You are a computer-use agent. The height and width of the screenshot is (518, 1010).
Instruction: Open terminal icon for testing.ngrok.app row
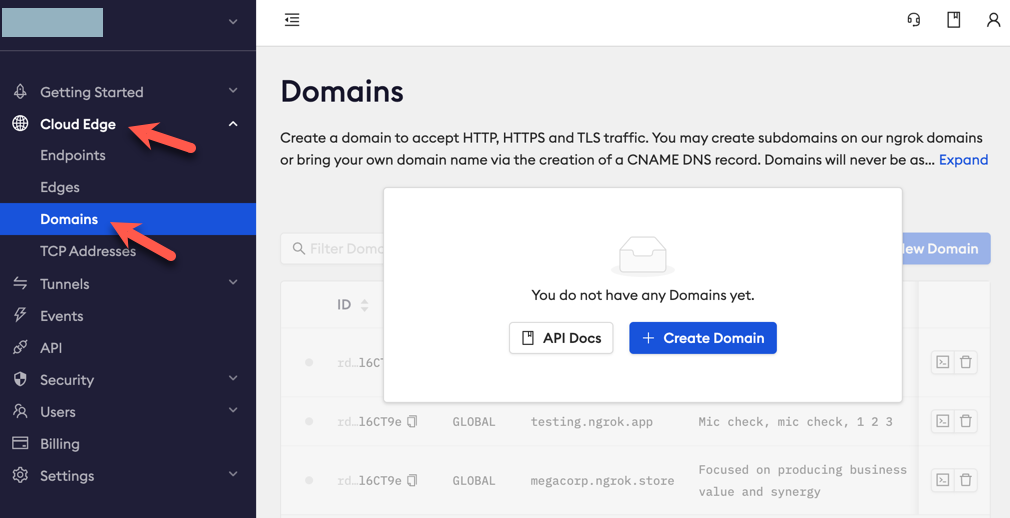(x=943, y=421)
